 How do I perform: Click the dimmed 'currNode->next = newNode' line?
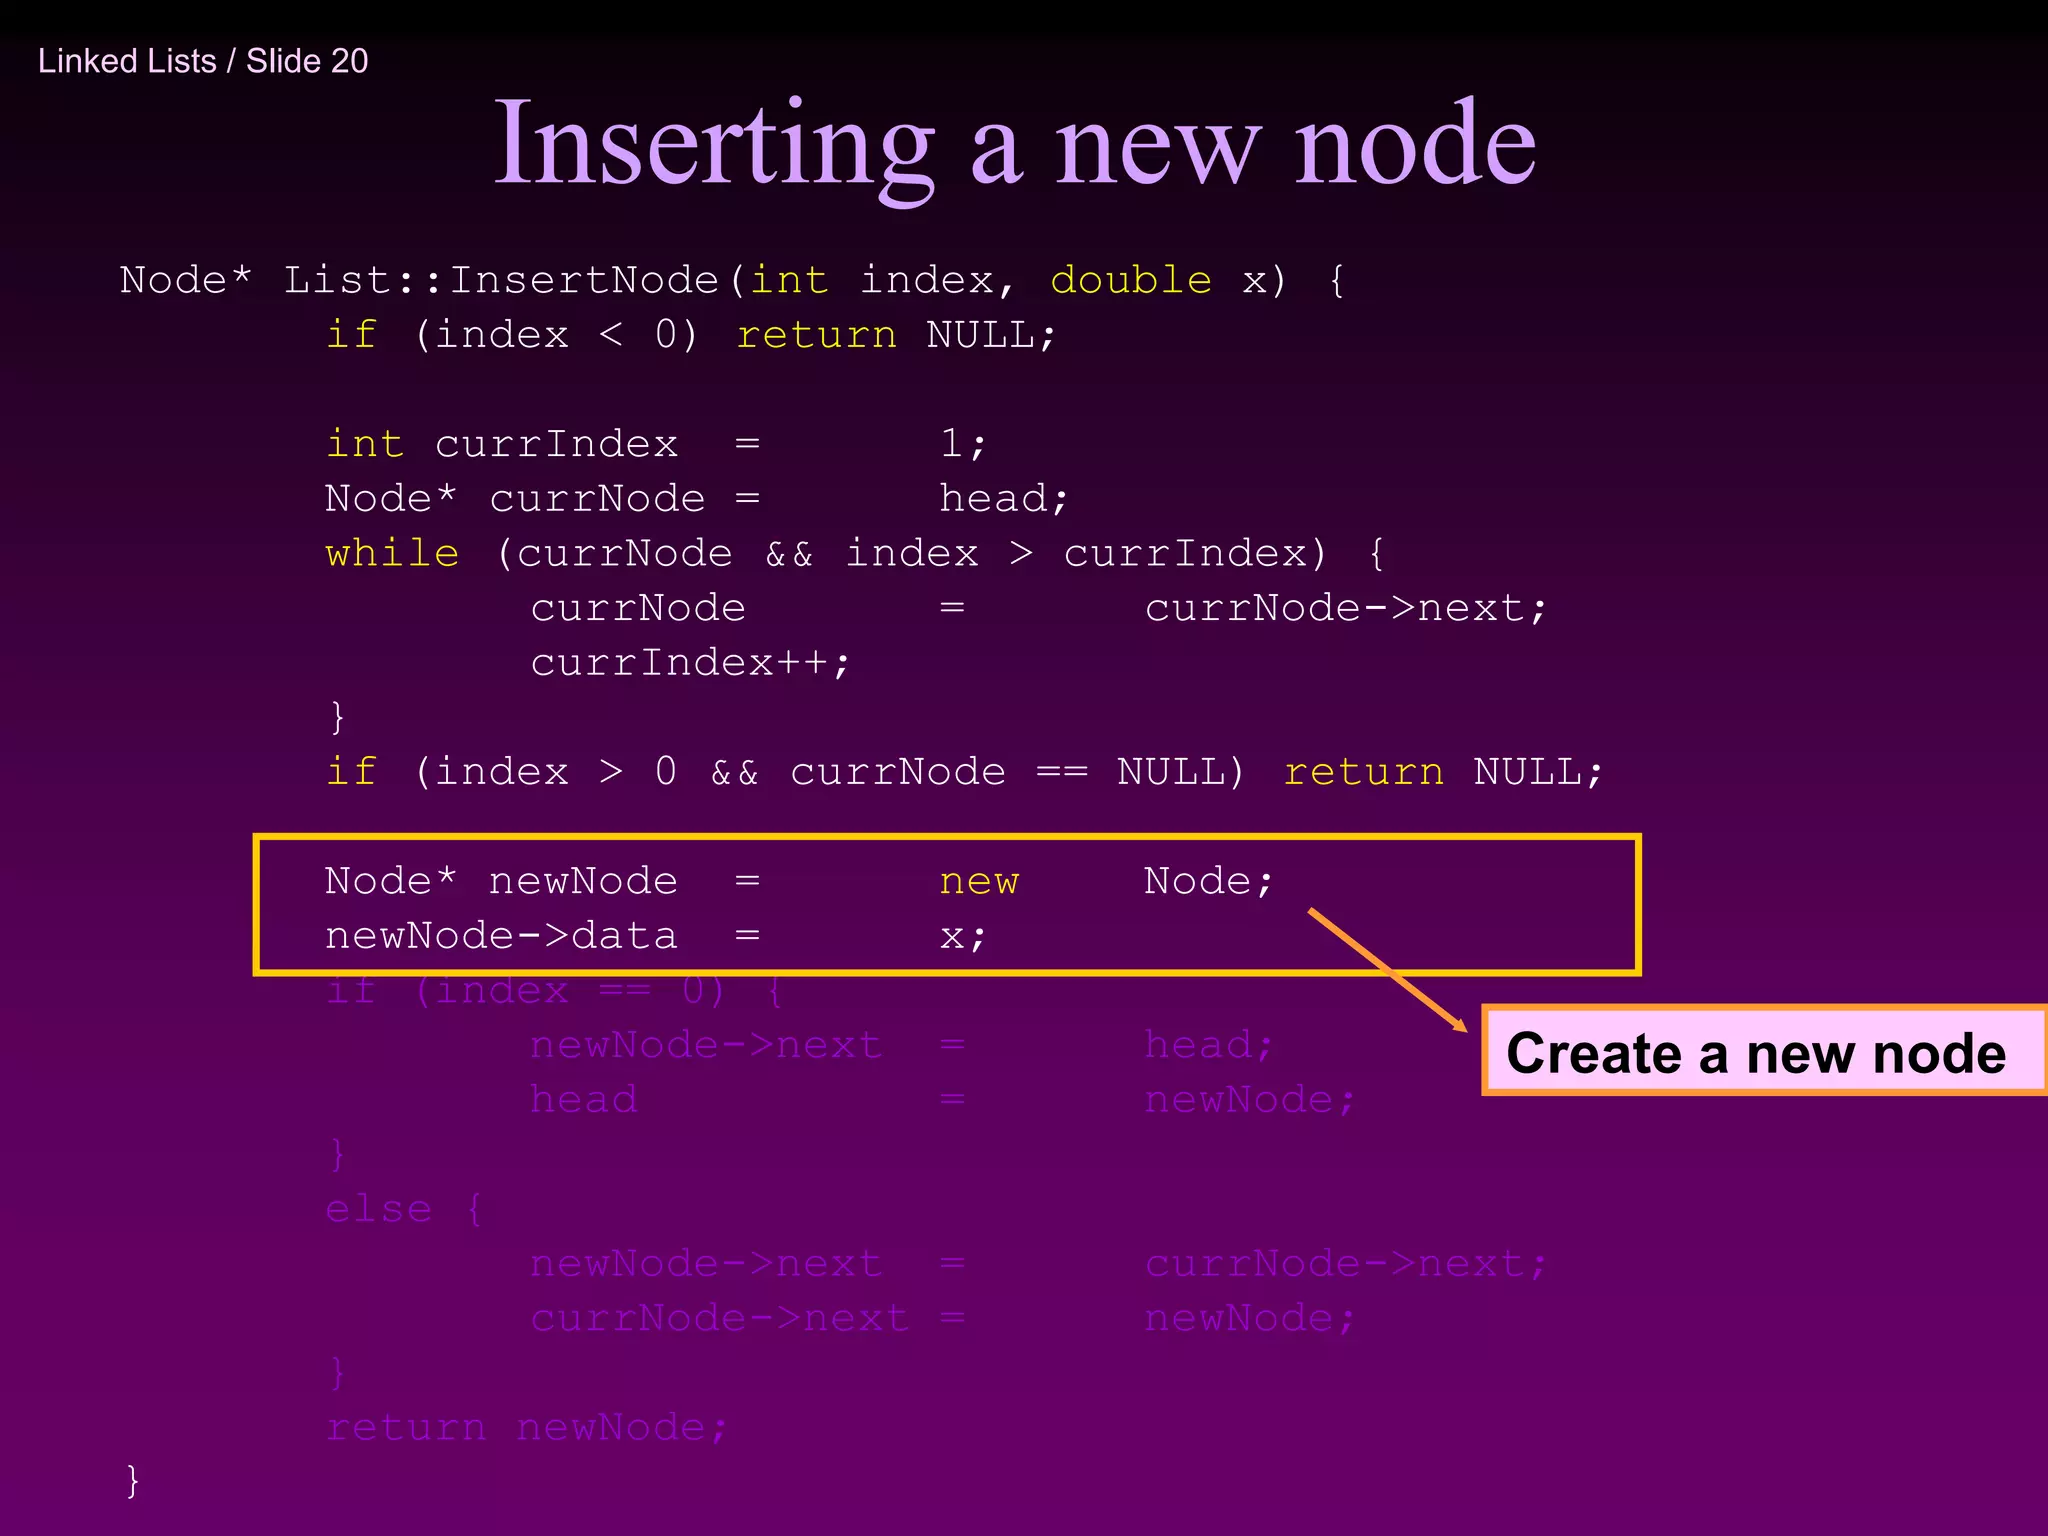click(x=940, y=1319)
